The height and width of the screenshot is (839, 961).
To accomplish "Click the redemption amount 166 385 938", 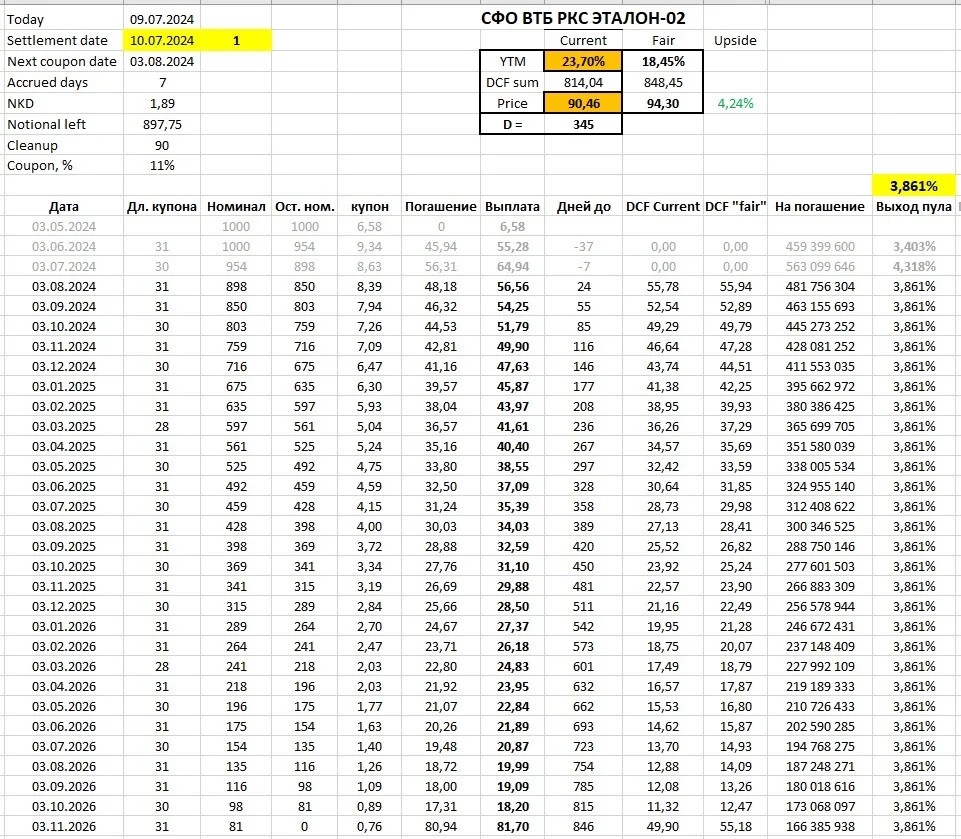I will pos(820,826).
